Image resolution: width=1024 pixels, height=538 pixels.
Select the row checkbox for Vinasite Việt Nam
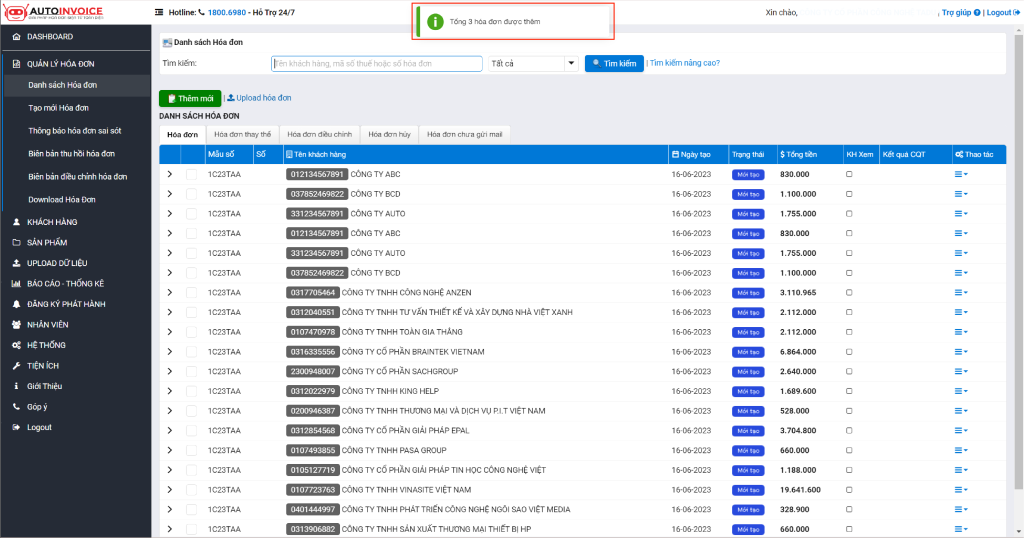tap(191, 490)
